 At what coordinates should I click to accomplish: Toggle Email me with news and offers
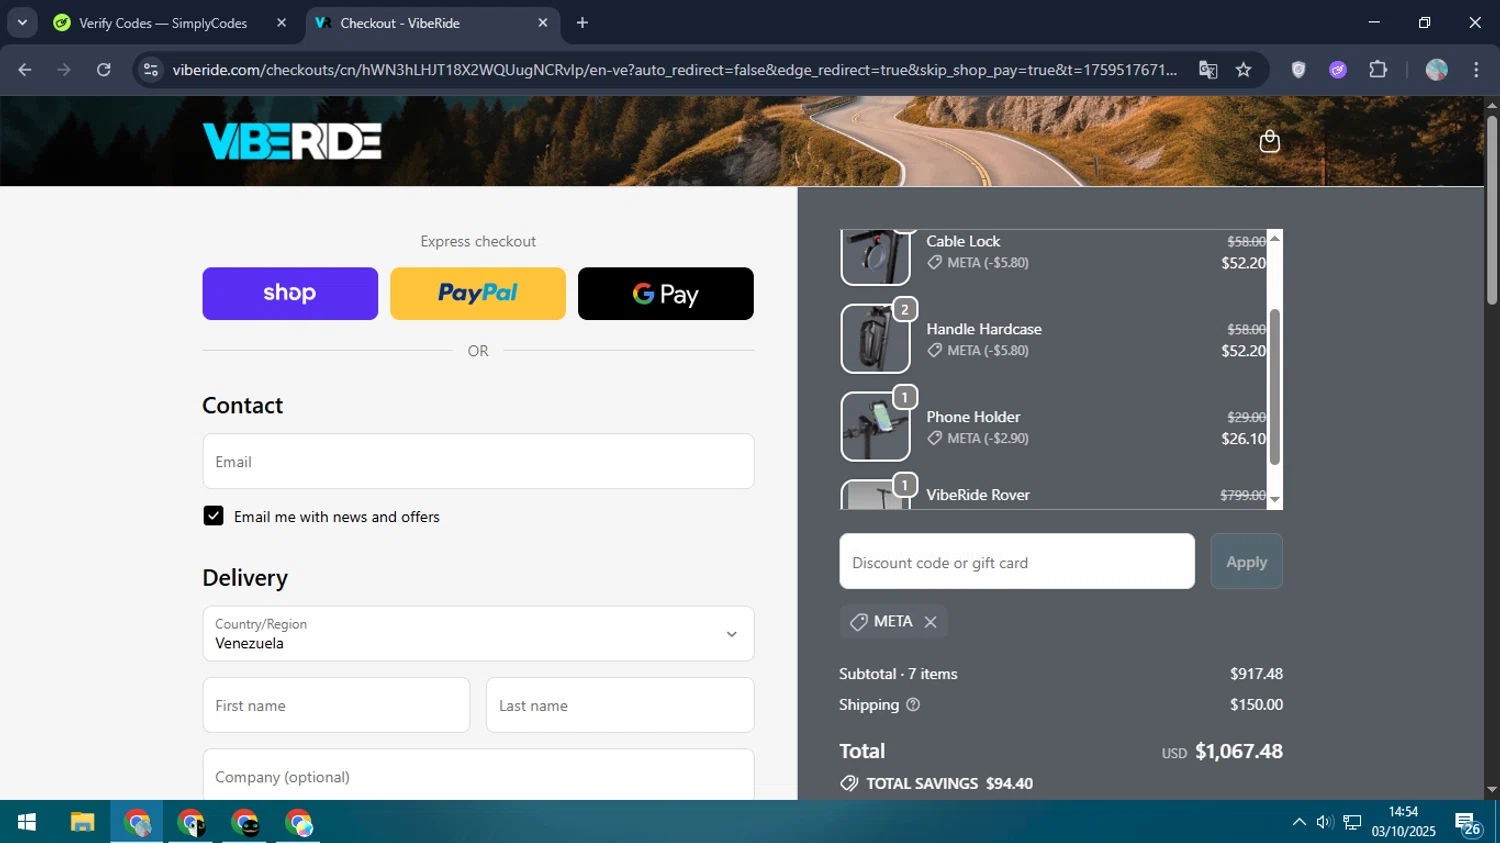(x=213, y=516)
